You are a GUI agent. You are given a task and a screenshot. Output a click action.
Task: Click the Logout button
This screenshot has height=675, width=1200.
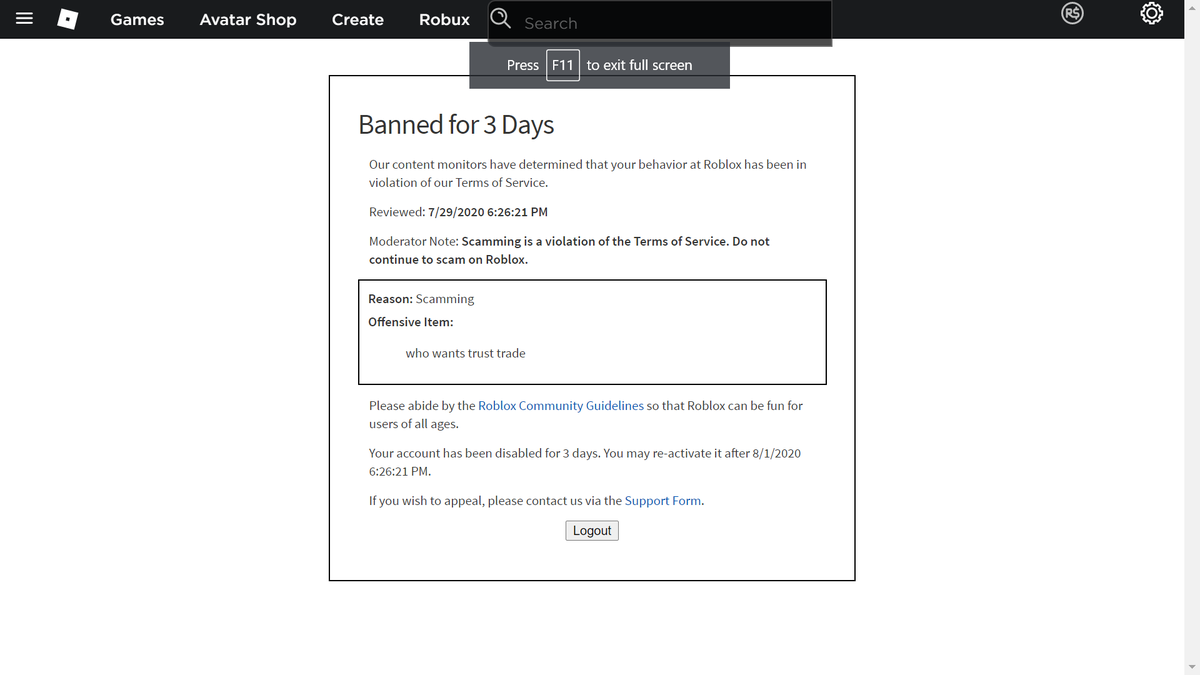tap(592, 531)
